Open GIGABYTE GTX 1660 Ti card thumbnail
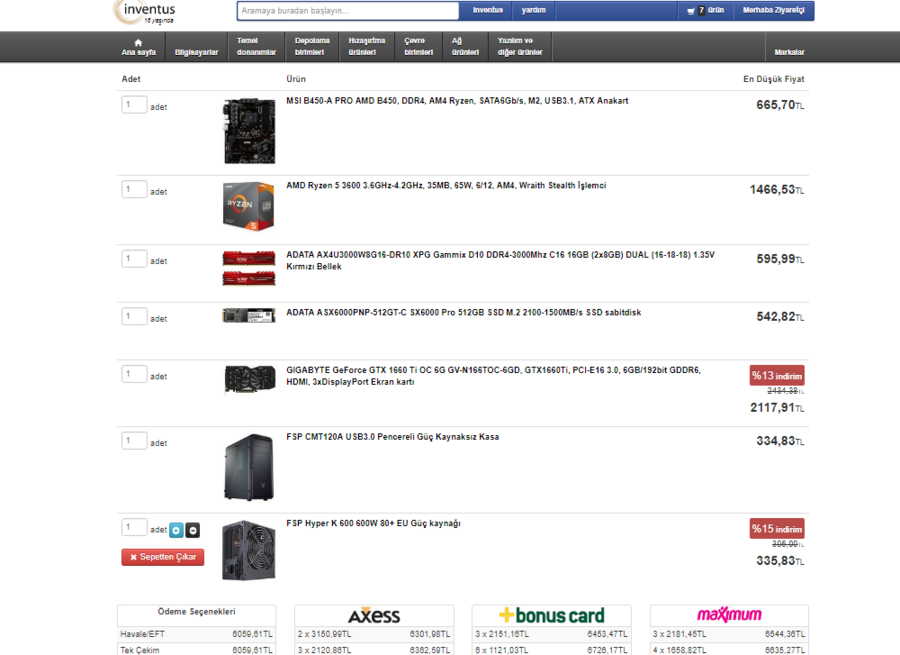This screenshot has width=900, height=655. 250,379
